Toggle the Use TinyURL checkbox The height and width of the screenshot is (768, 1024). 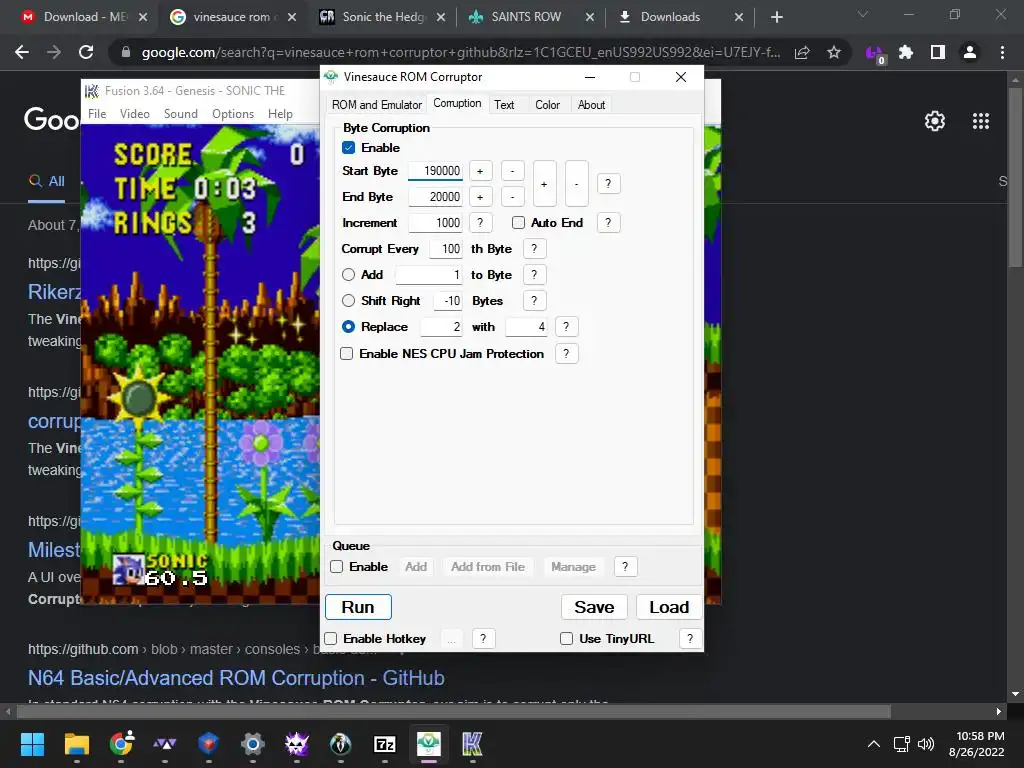coord(567,639)
